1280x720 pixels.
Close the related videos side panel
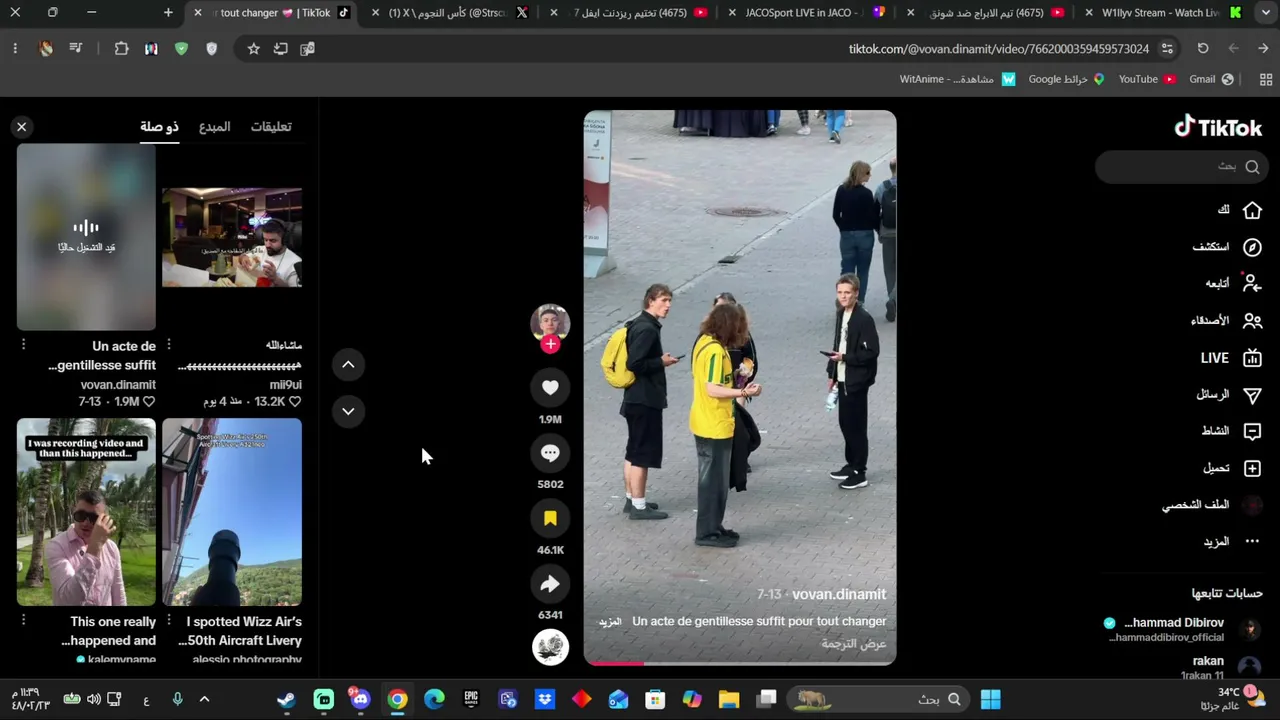coord(21,127)
